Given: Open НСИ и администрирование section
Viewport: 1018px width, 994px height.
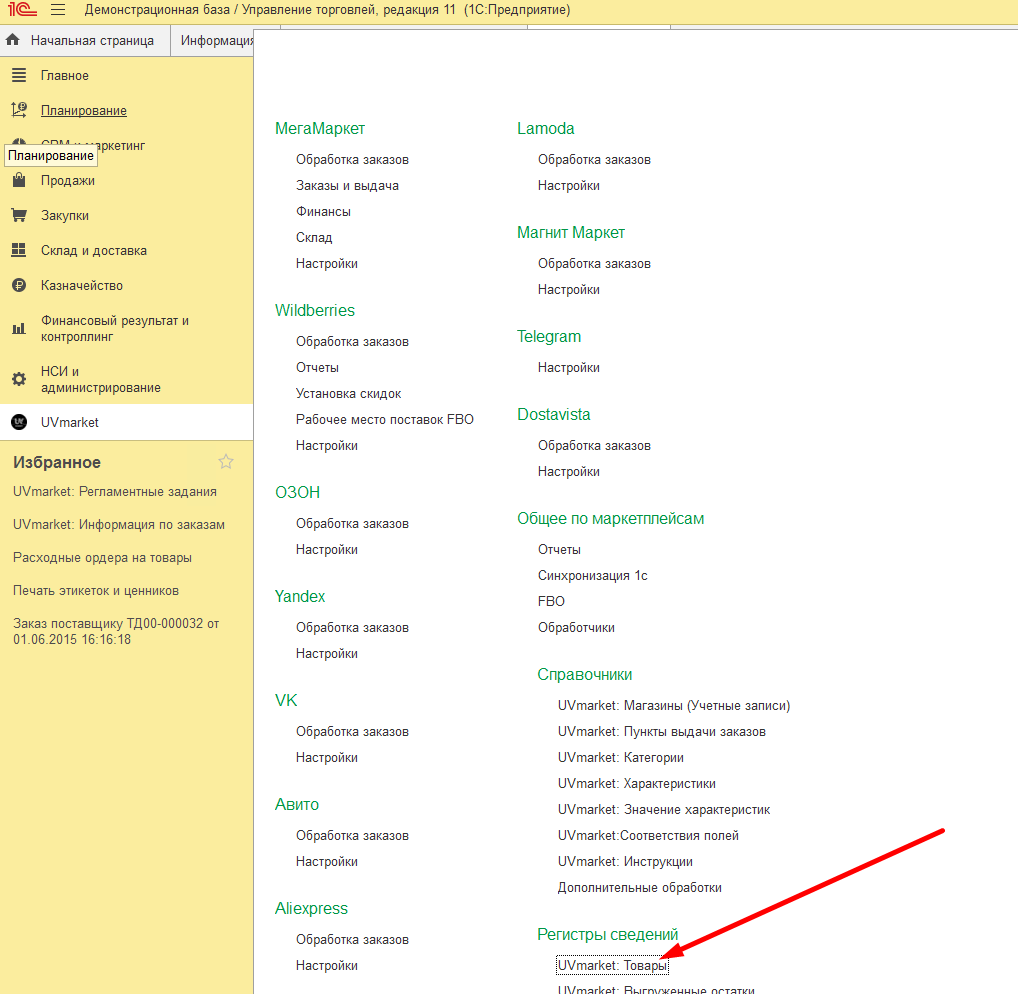Looking at the screenshot, I should pyautogui.click(x=101, y=379).
